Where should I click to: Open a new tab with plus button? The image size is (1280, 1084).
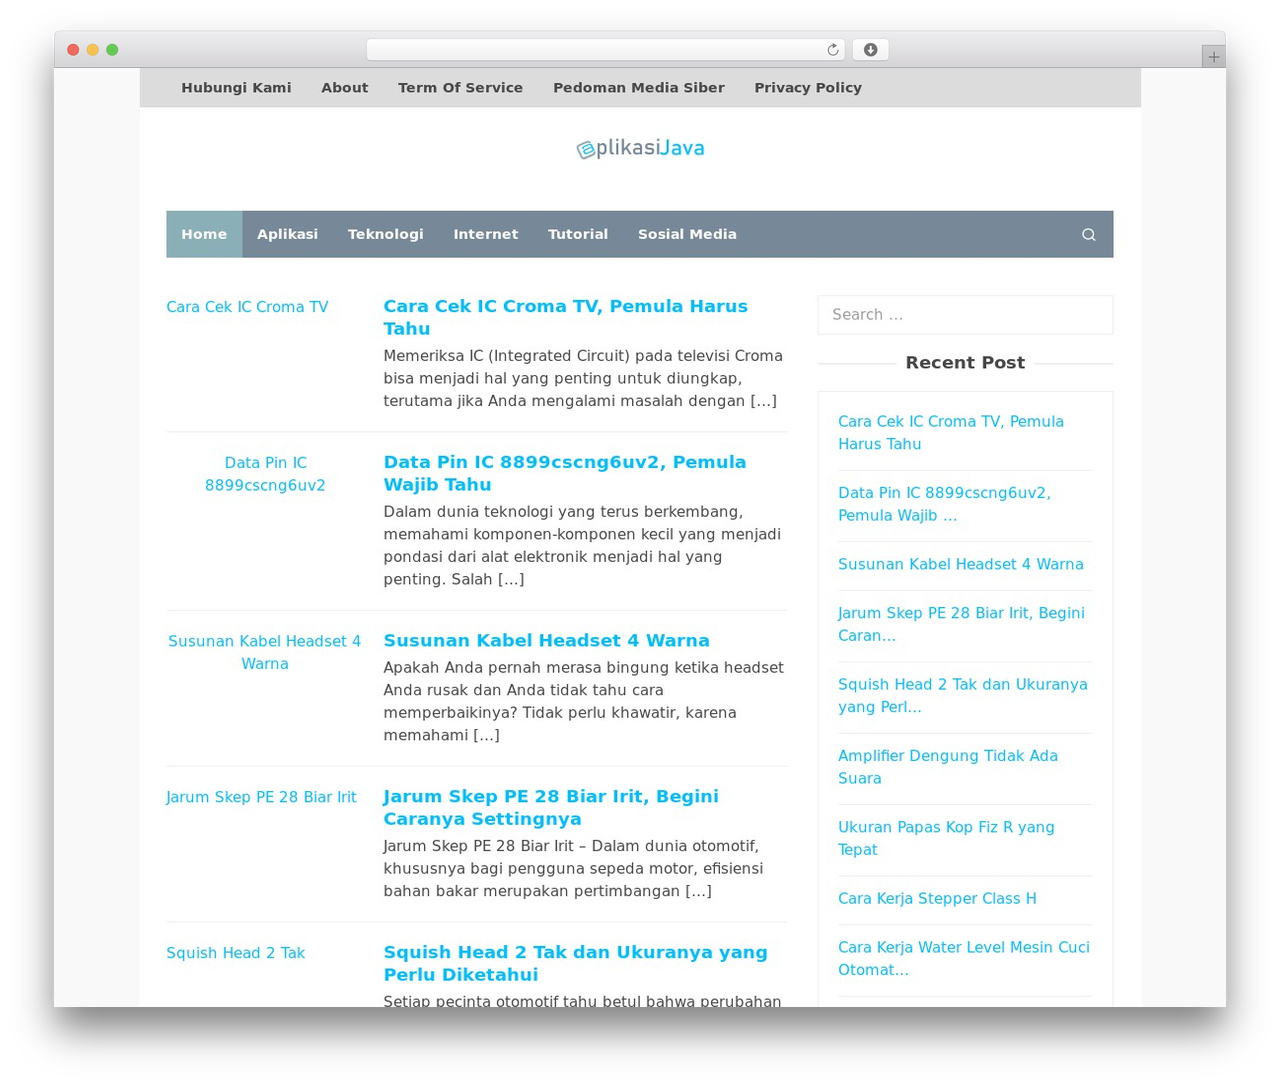pyautogui.click(x=1213, y=57)
